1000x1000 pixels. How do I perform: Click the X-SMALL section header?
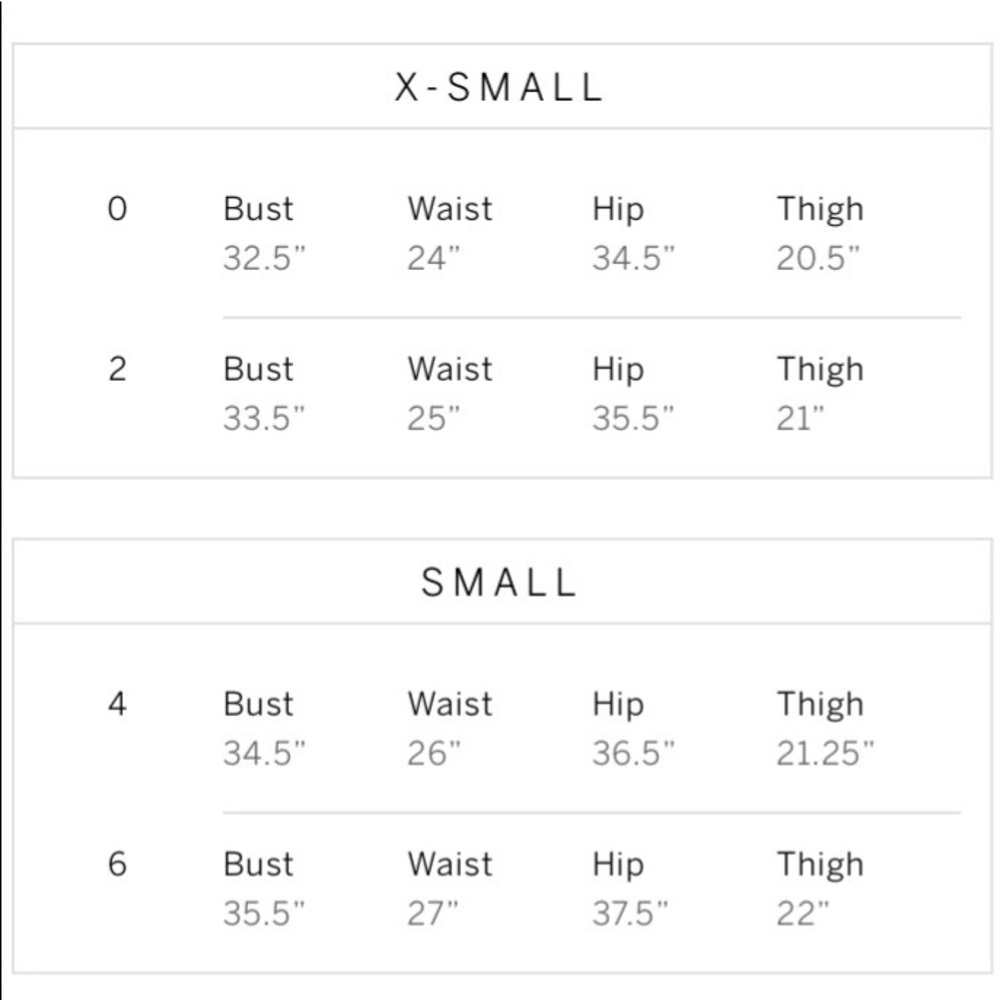(x=499, y=87)
